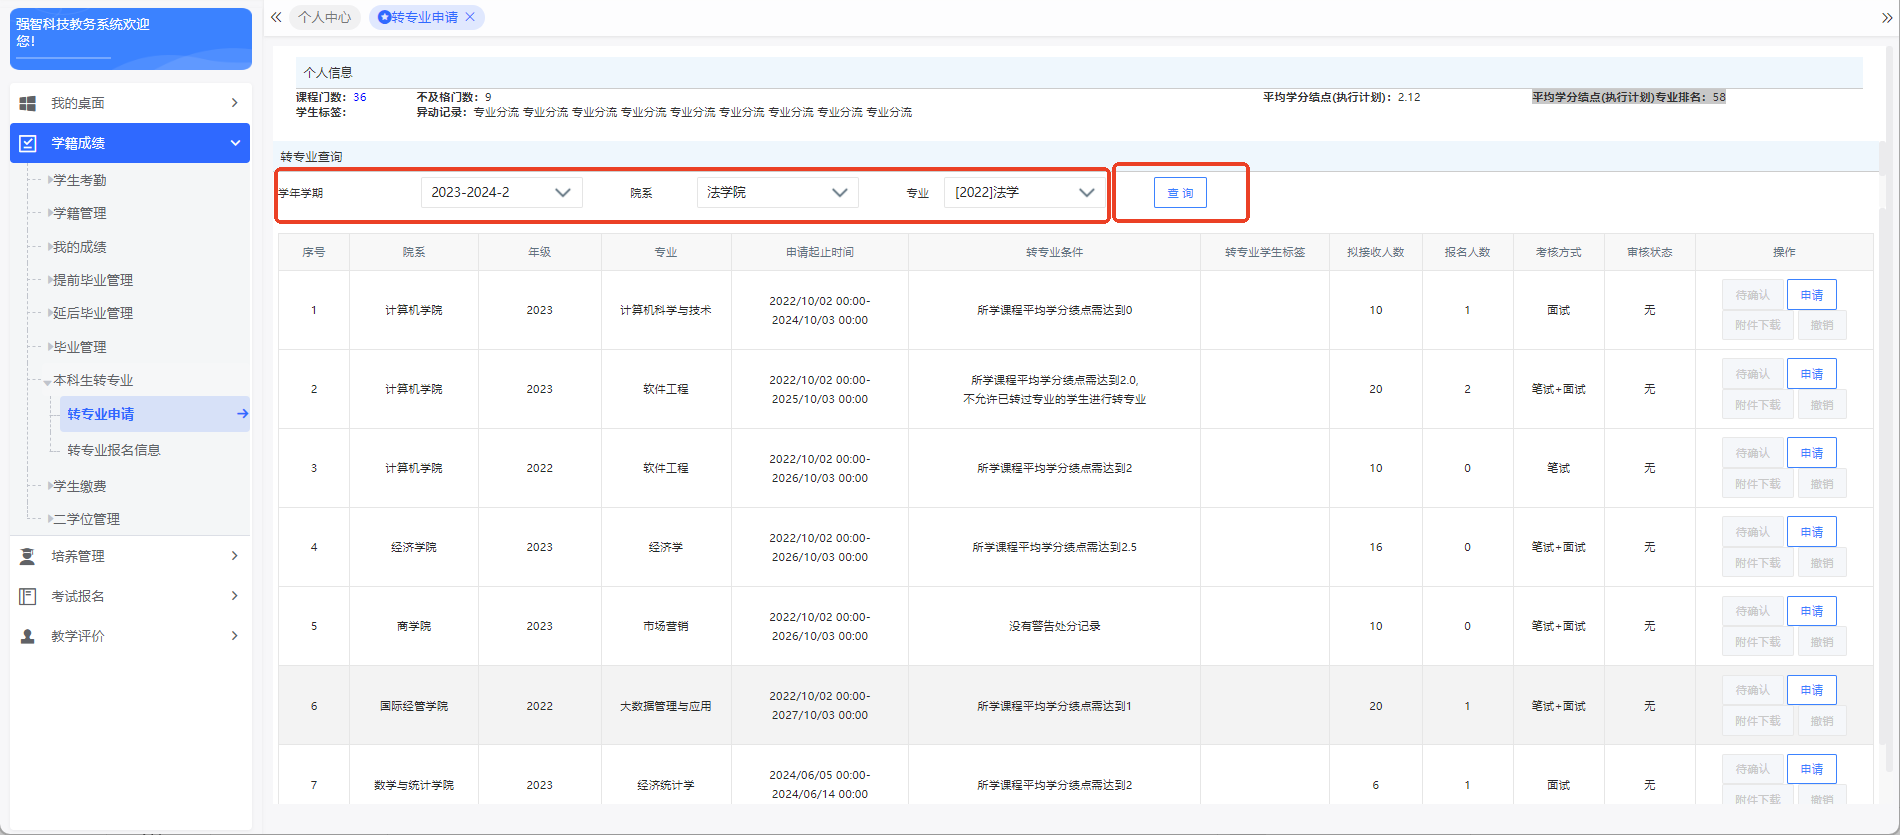
Task: Click the 考试报名 form icon
Action: click(28, 596)
